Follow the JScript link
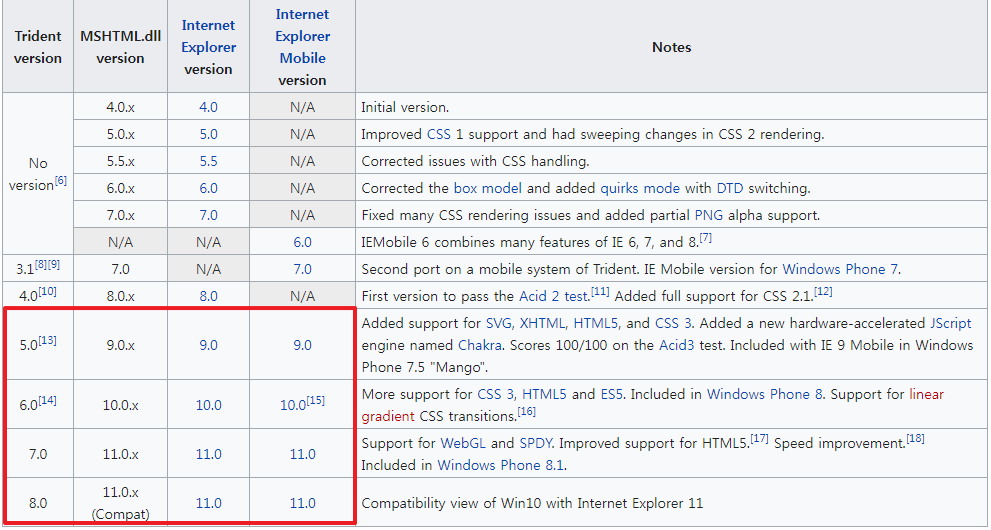Screen dimensions: 991x530 click(951, 323)
